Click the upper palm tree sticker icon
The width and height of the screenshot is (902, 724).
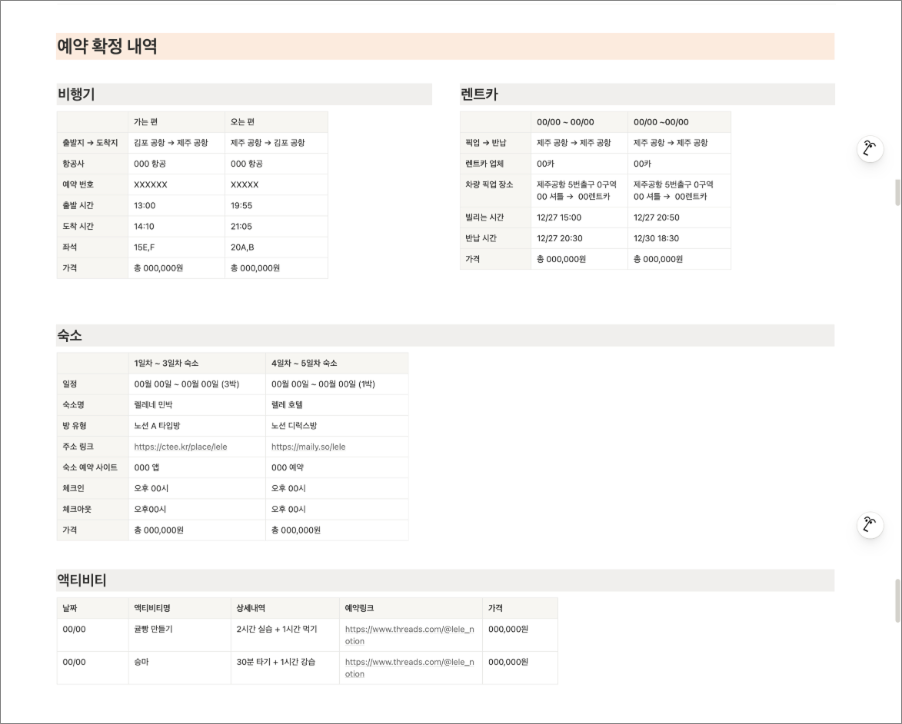[x=869, y=147]
